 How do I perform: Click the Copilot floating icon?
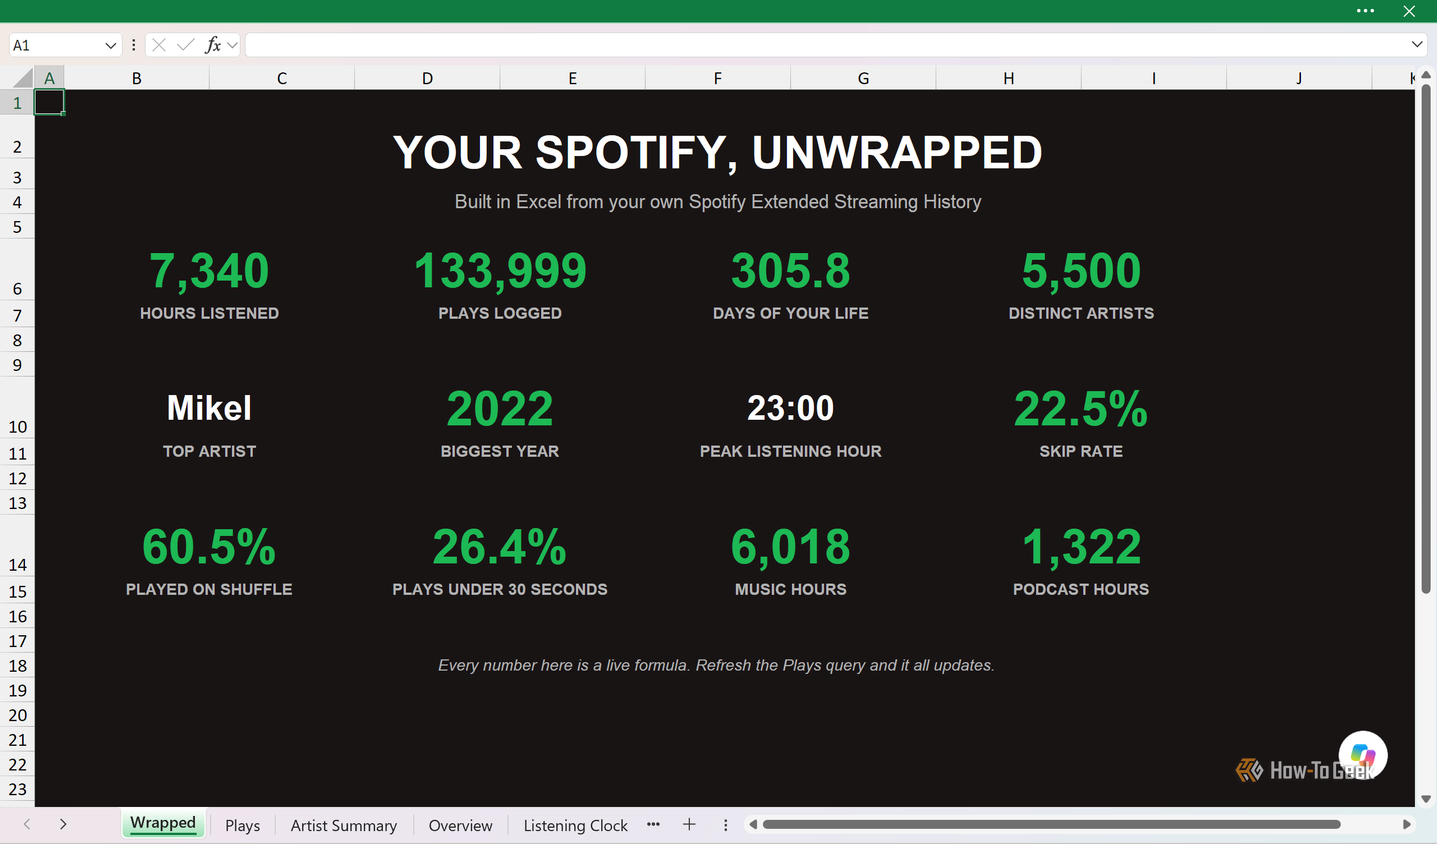click(x=1363, y=755)
